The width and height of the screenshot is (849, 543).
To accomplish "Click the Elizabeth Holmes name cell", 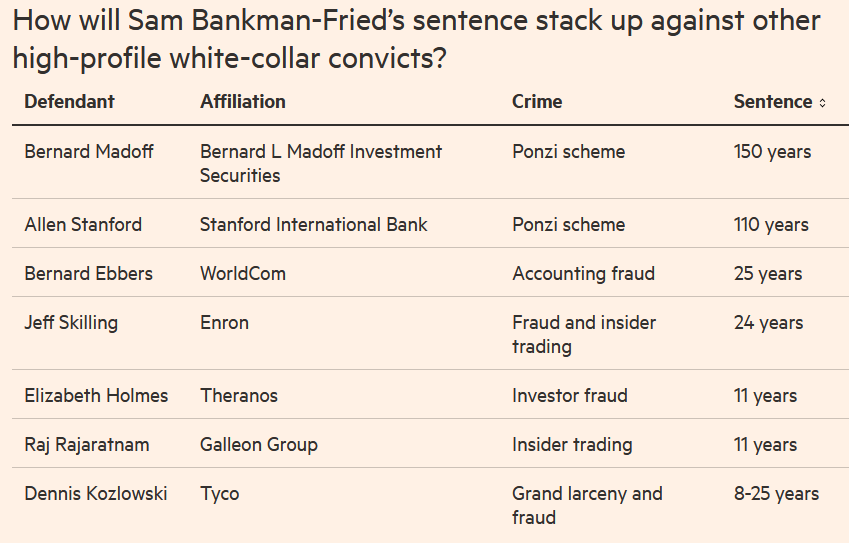I will (x=96, y=396).
